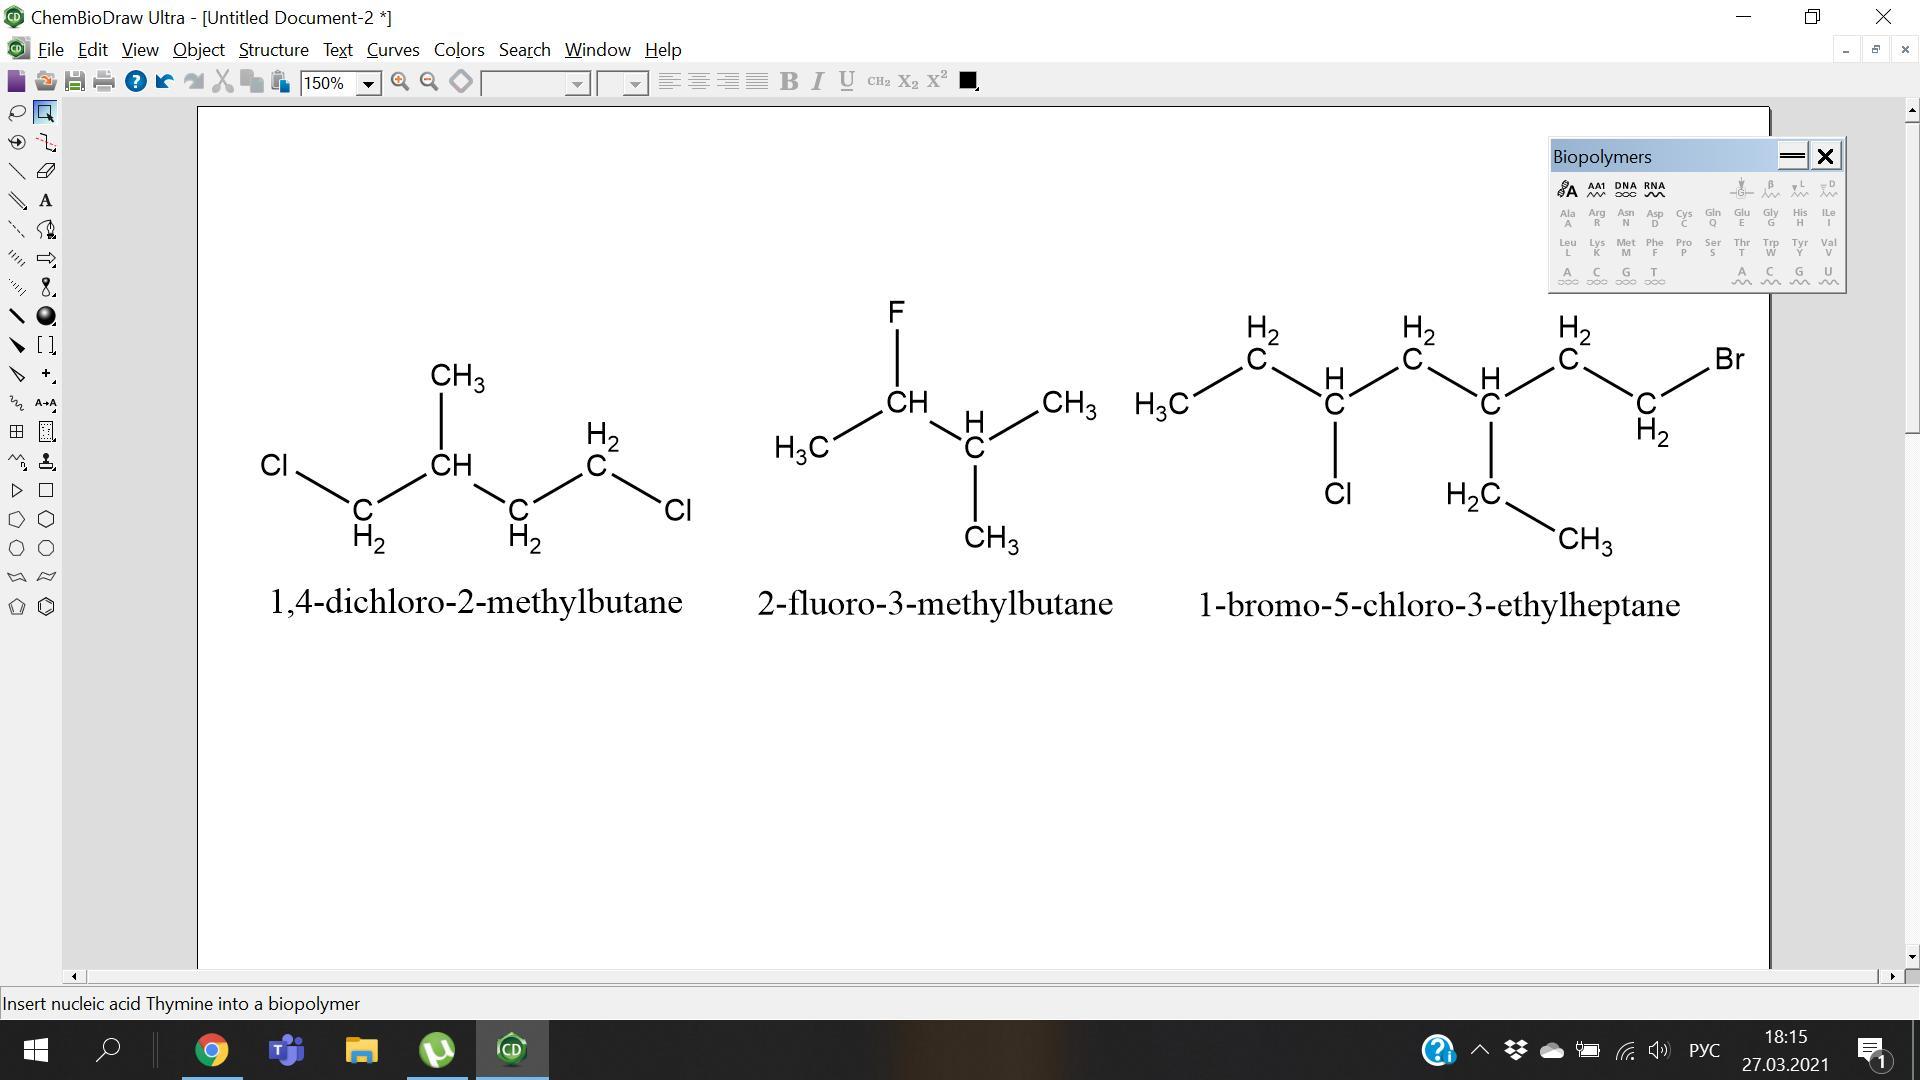1920x1080 pixels.
Task: Select the Cyclohexane ring tool
Action: tap(46, 519)
